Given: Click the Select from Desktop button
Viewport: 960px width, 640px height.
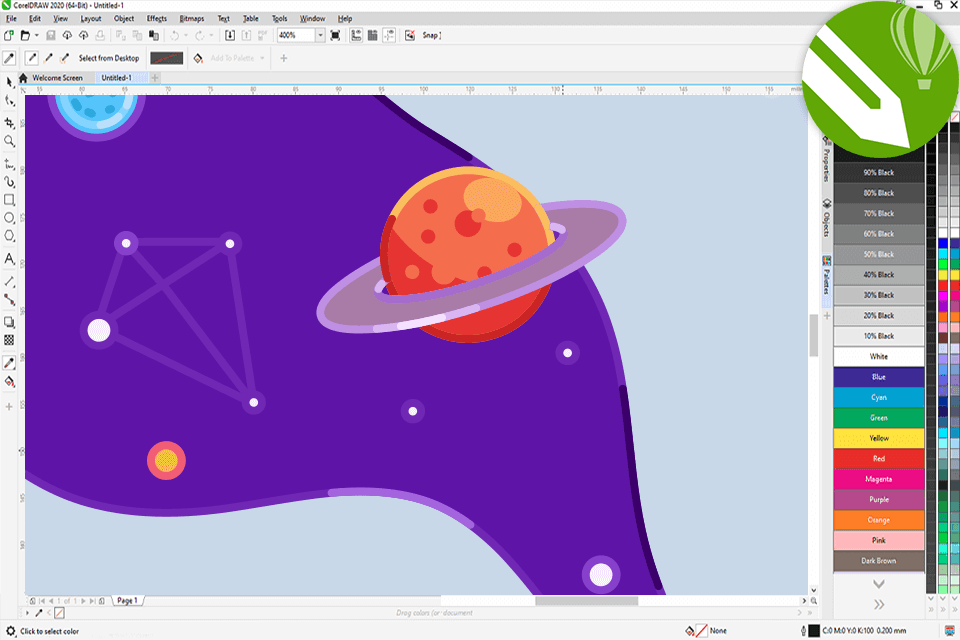Looking at the screenshot, I should click(x=109, y=58).
